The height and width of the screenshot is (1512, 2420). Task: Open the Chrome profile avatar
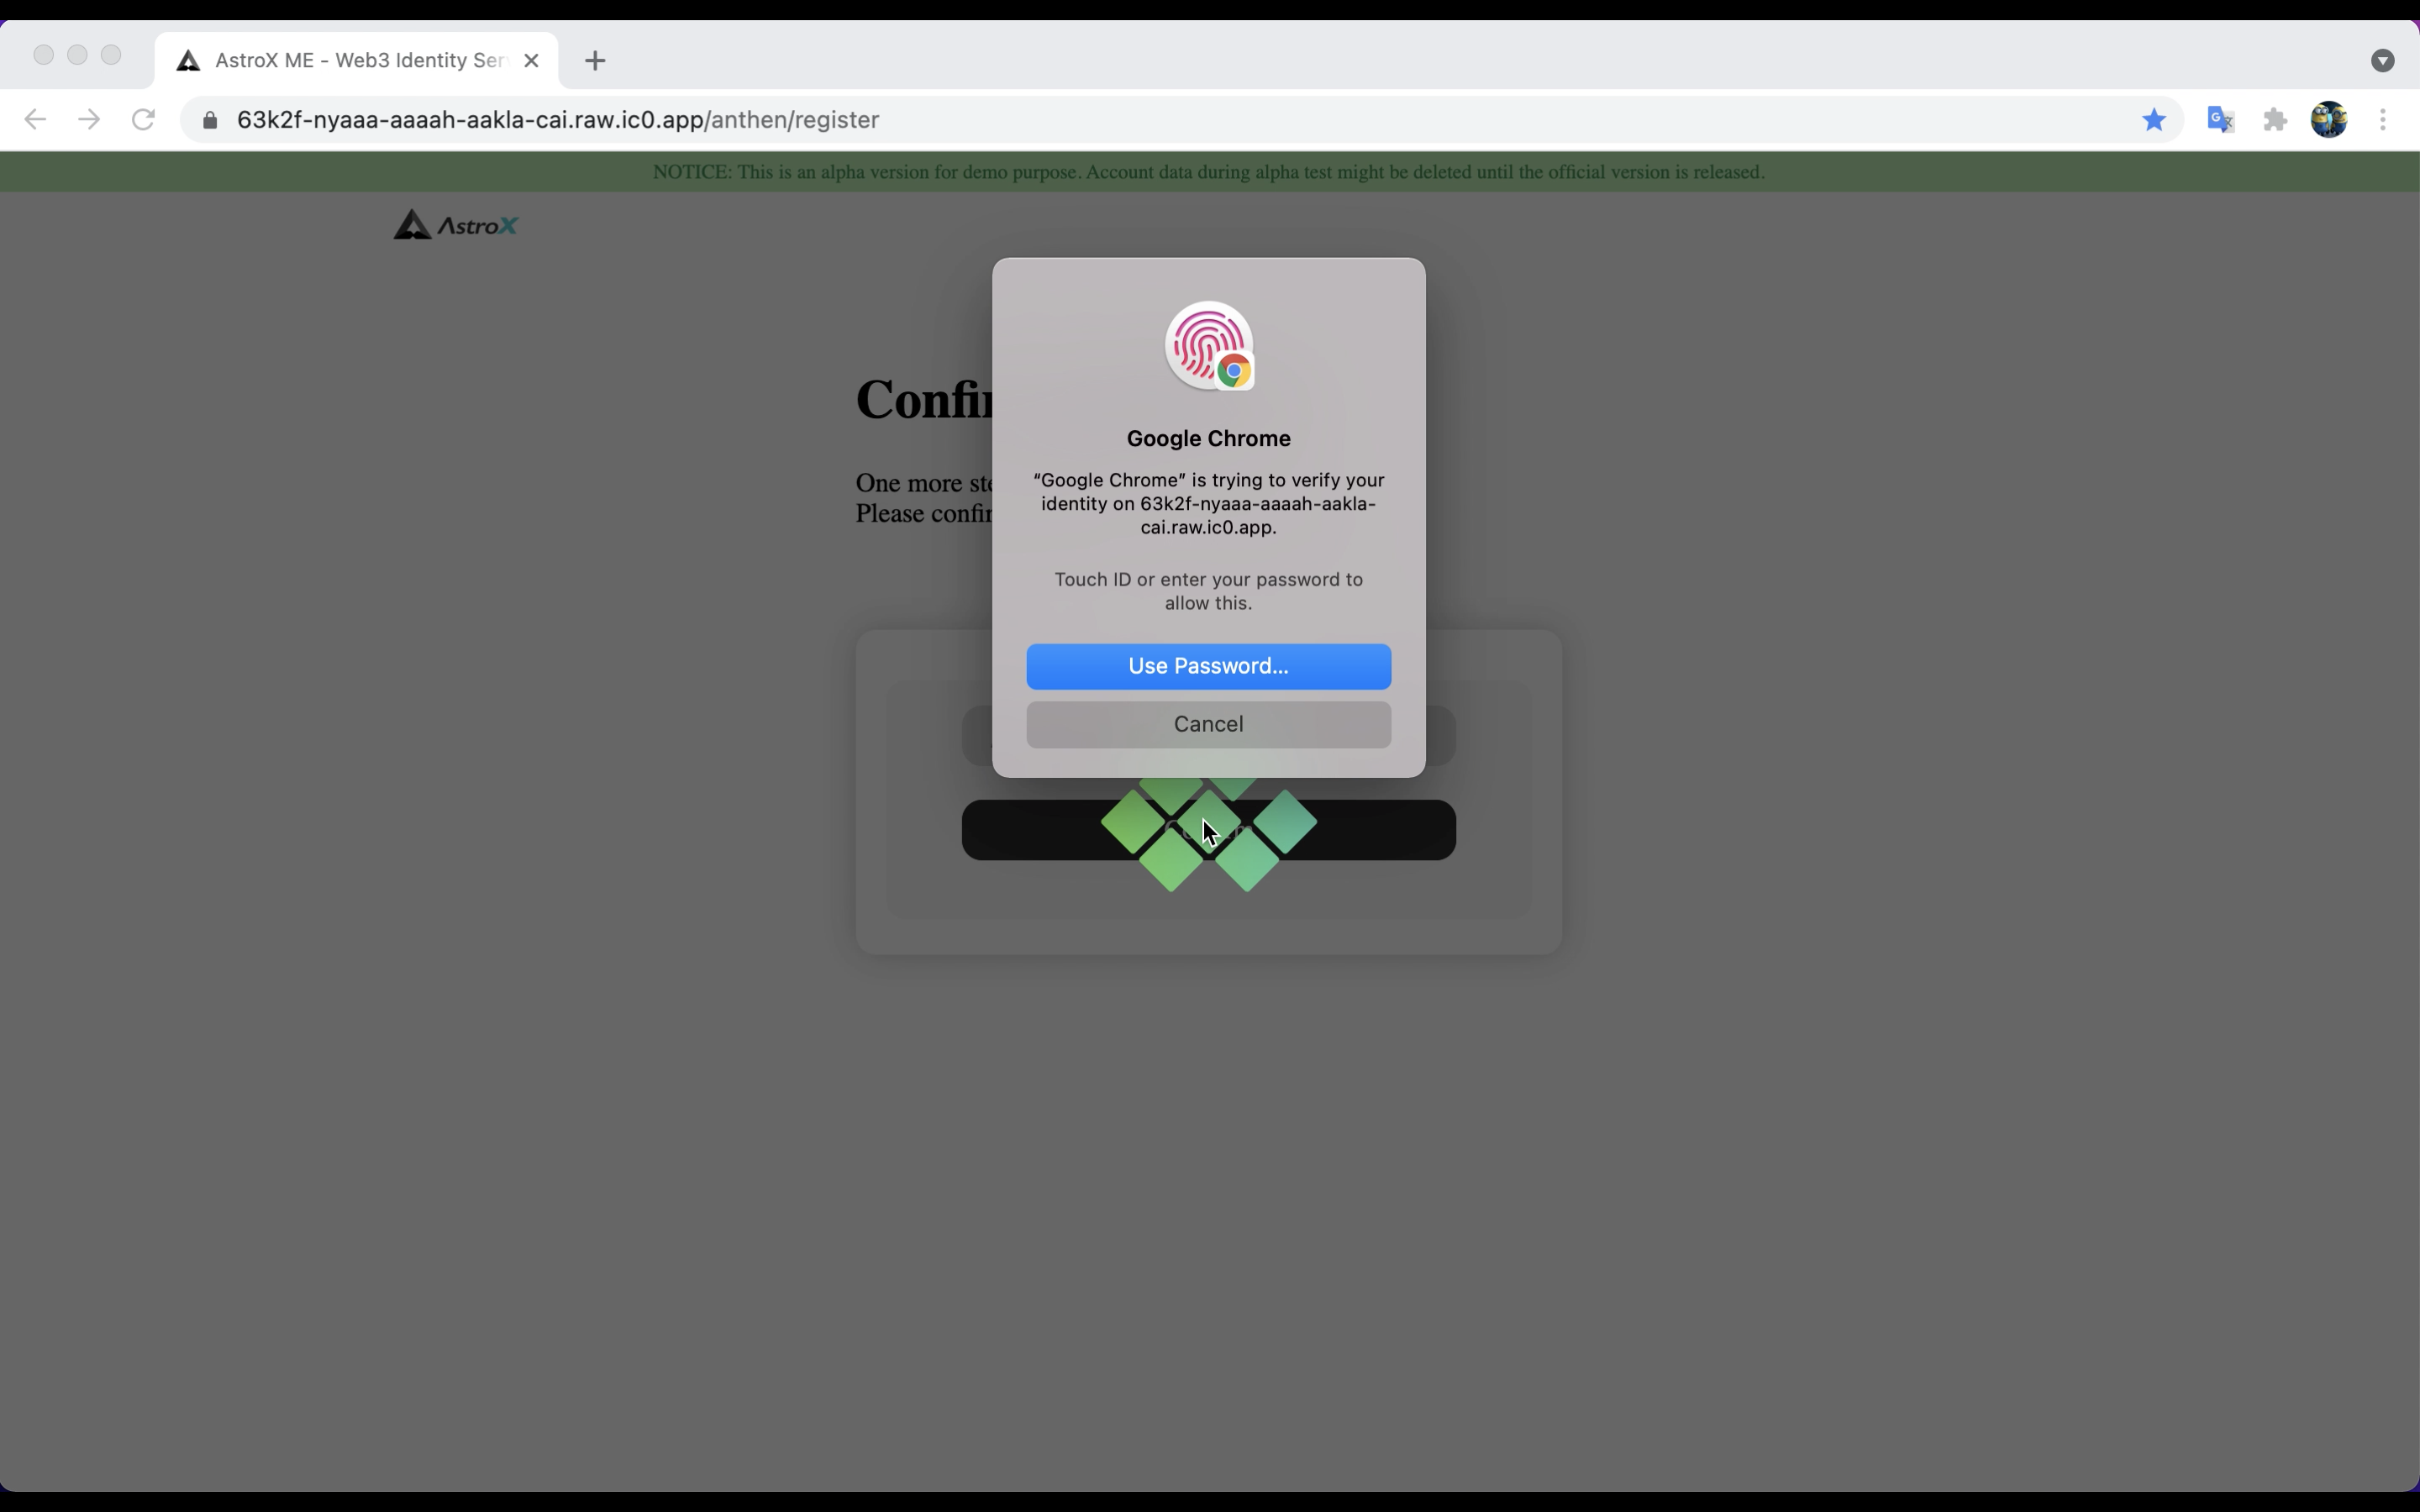2329,120
